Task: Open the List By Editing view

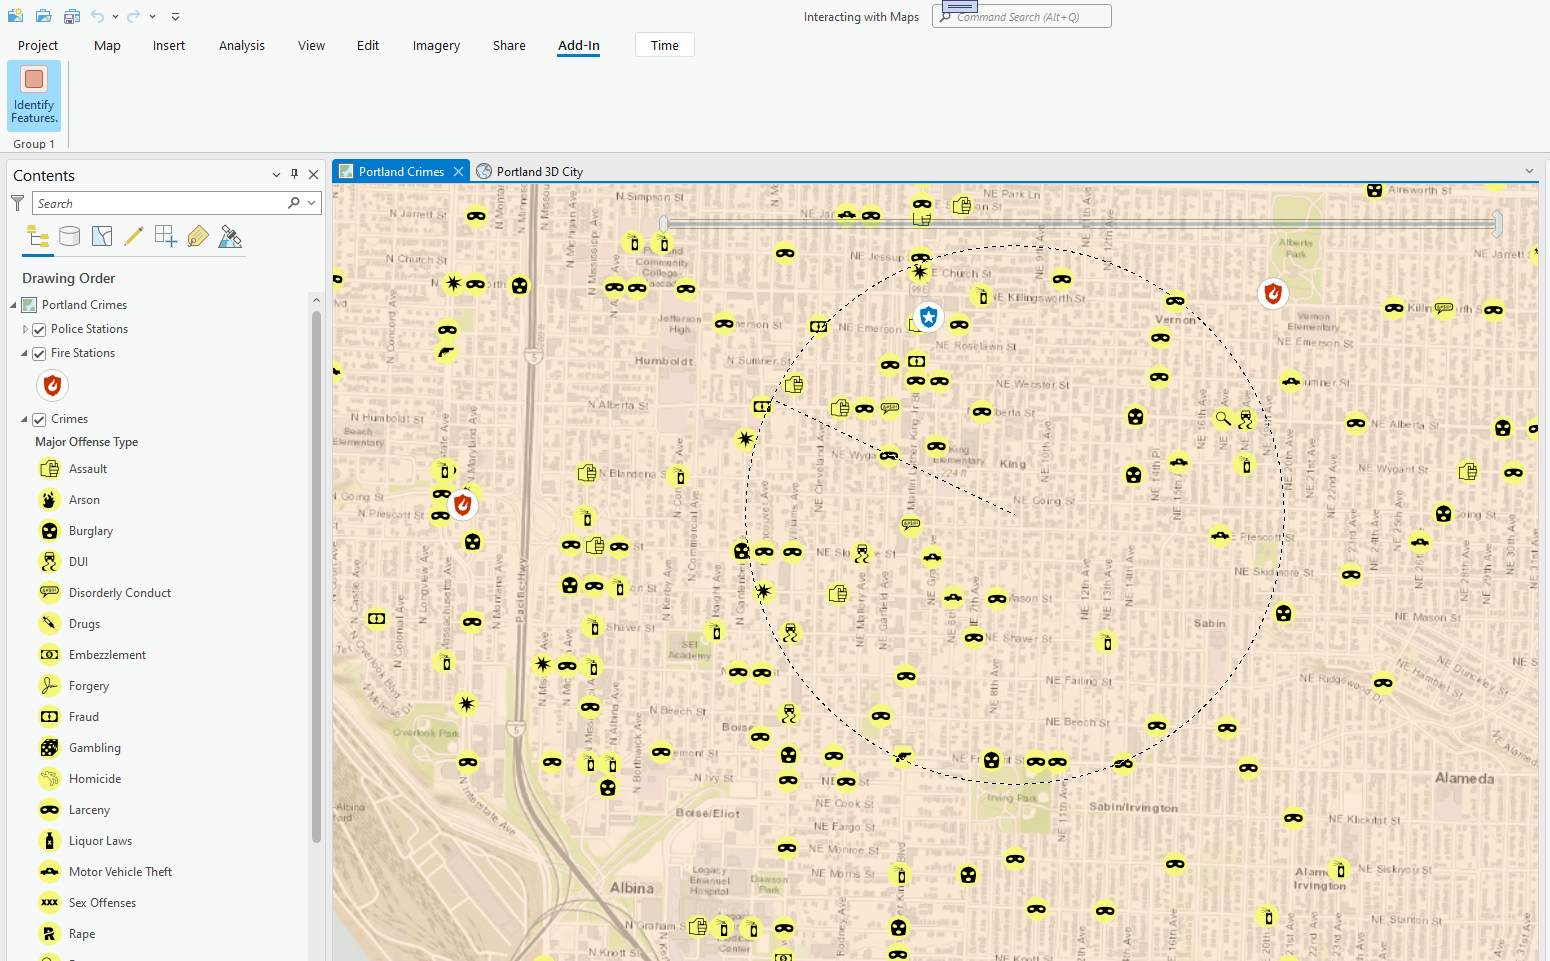Action: (x=134, y=236)
